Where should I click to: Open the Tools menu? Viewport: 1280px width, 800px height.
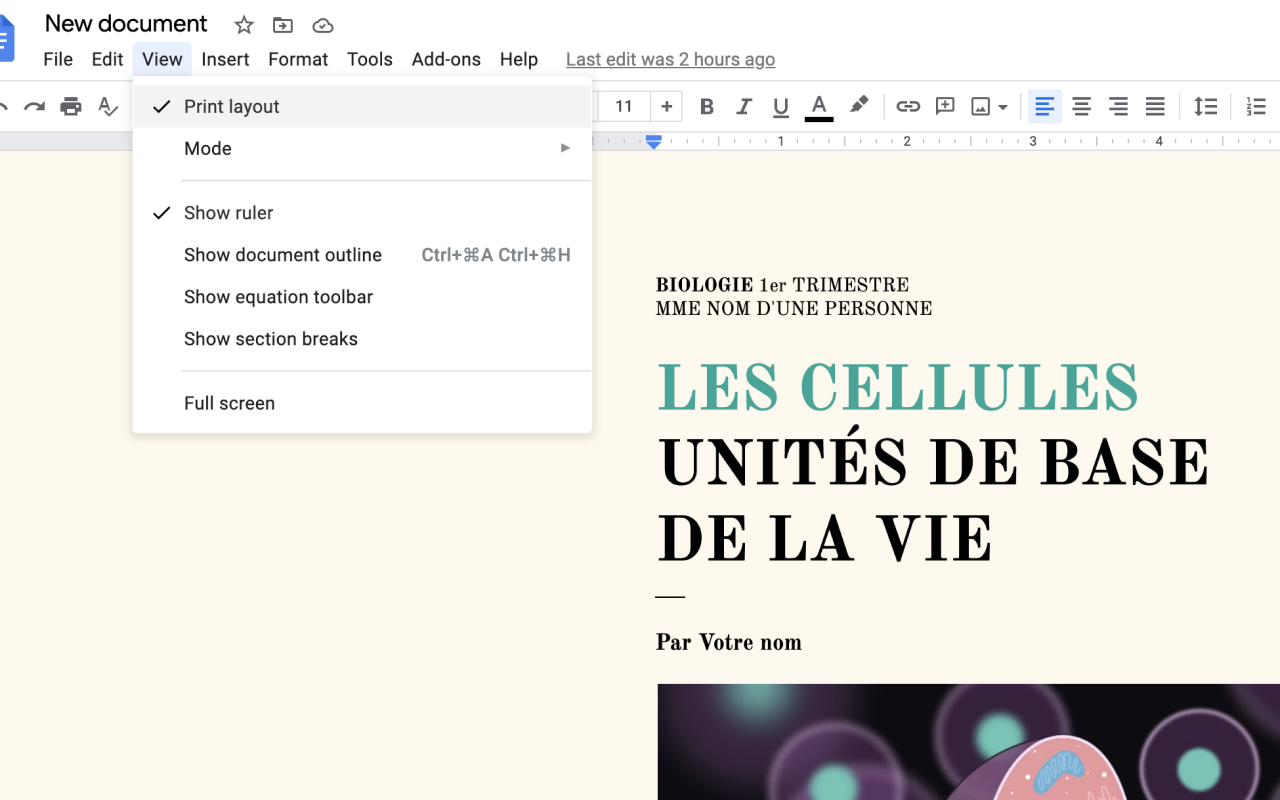coord(369,59)
